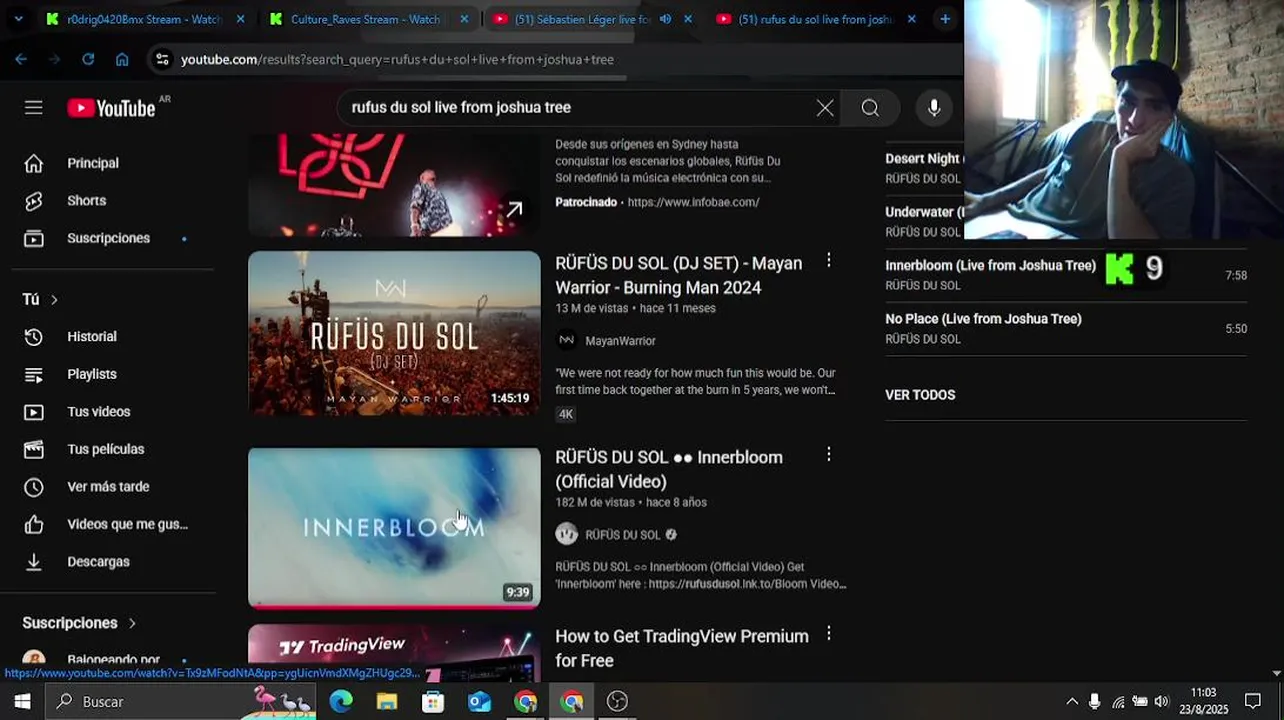
Task: Open the infobae.com sponsored link
Action: coord(693,202)
